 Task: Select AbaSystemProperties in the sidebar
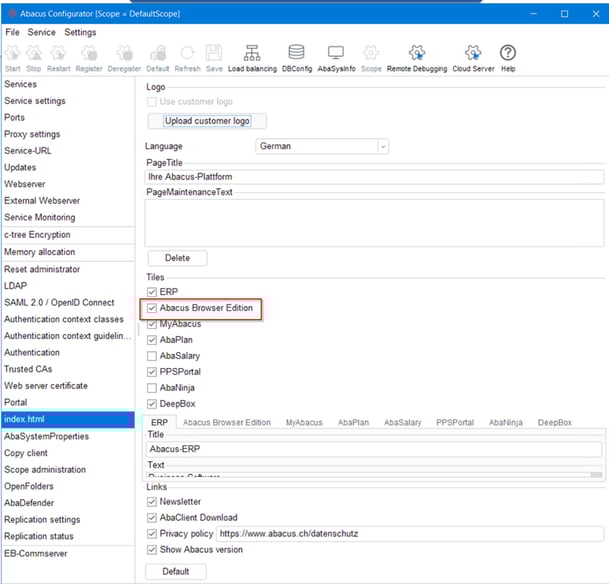pos(68,436)
